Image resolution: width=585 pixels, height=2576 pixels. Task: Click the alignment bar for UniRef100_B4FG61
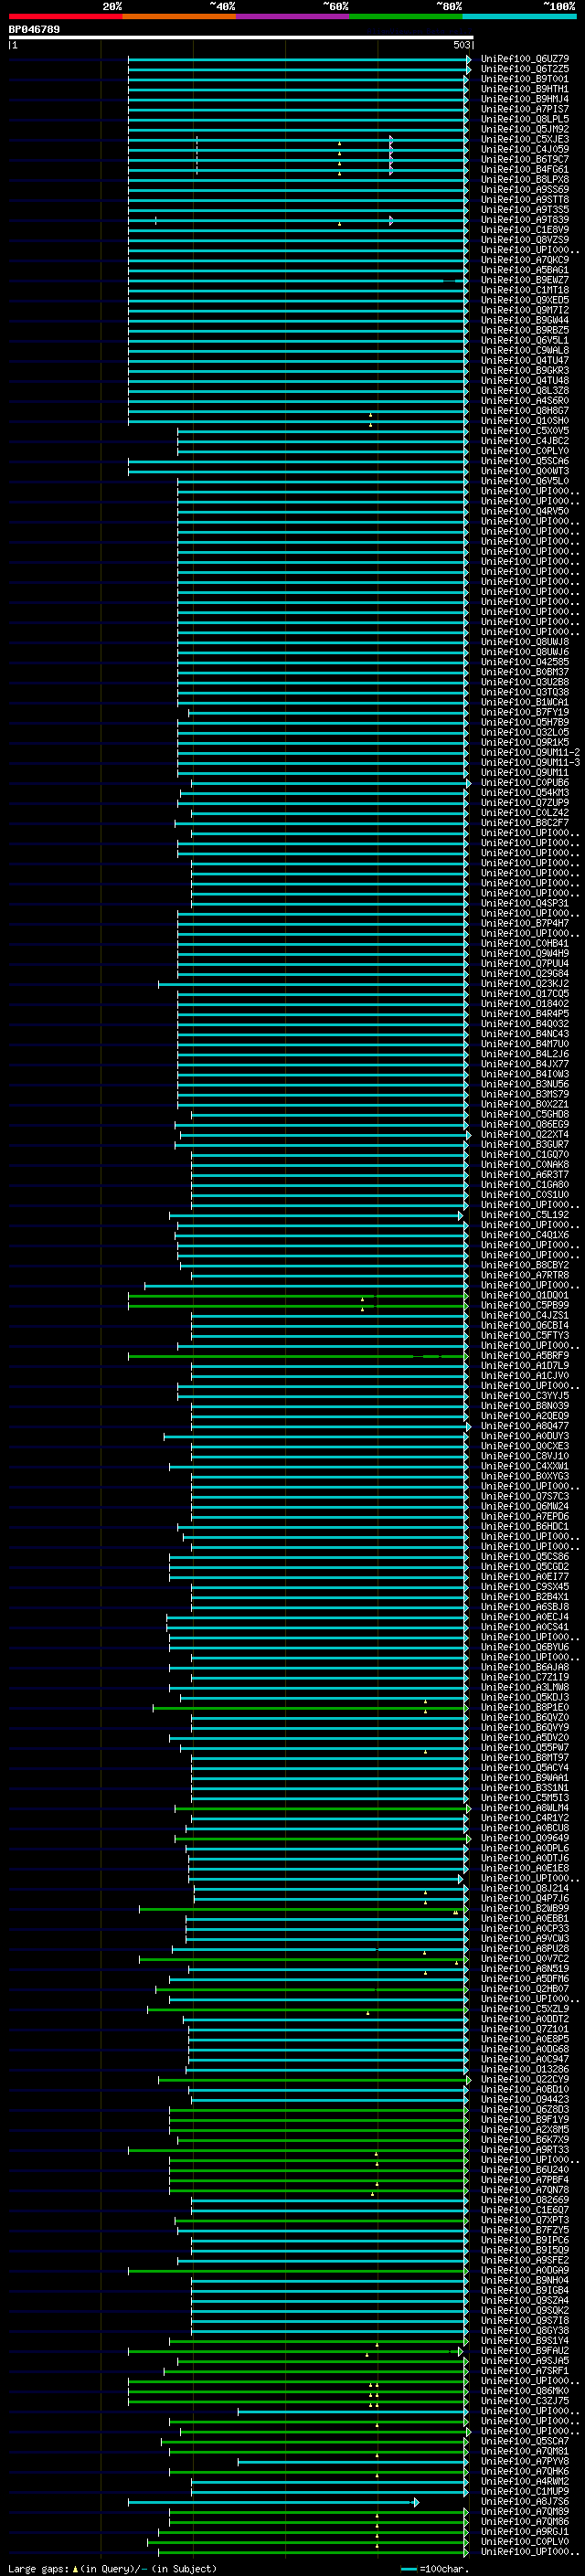click(298, 170)
